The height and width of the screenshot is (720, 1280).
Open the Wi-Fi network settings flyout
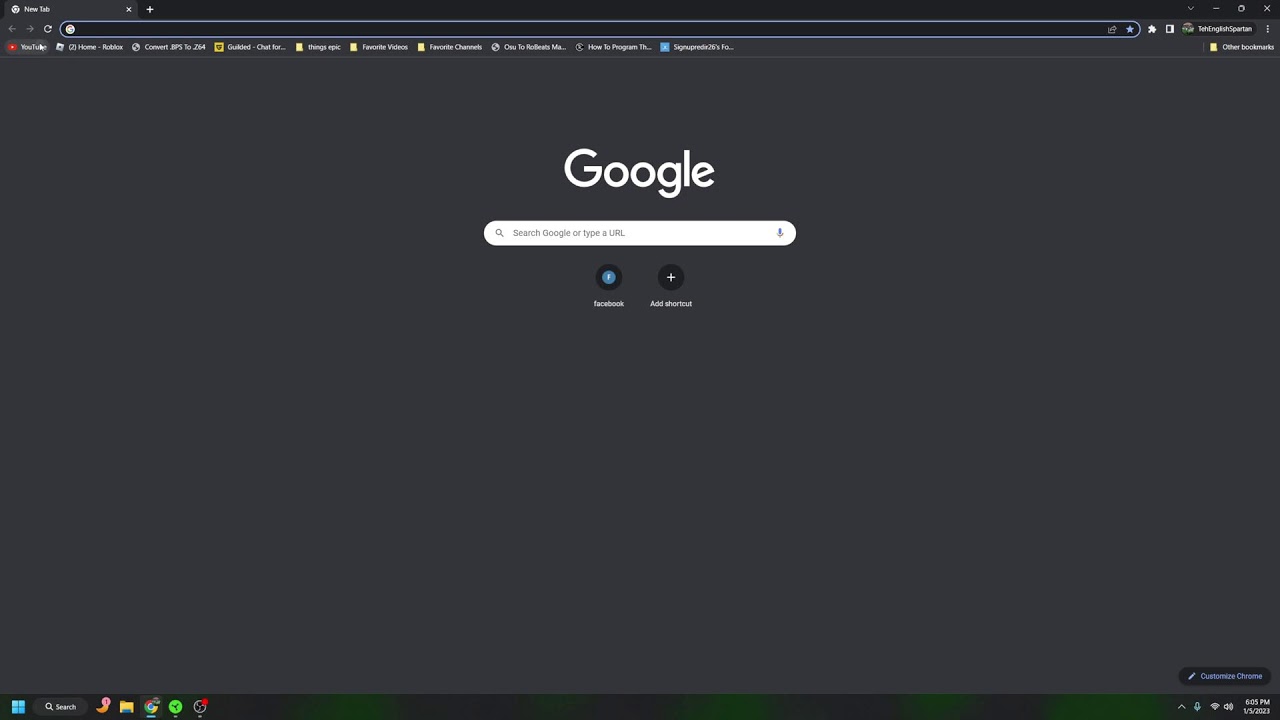tap(1215, 707)
